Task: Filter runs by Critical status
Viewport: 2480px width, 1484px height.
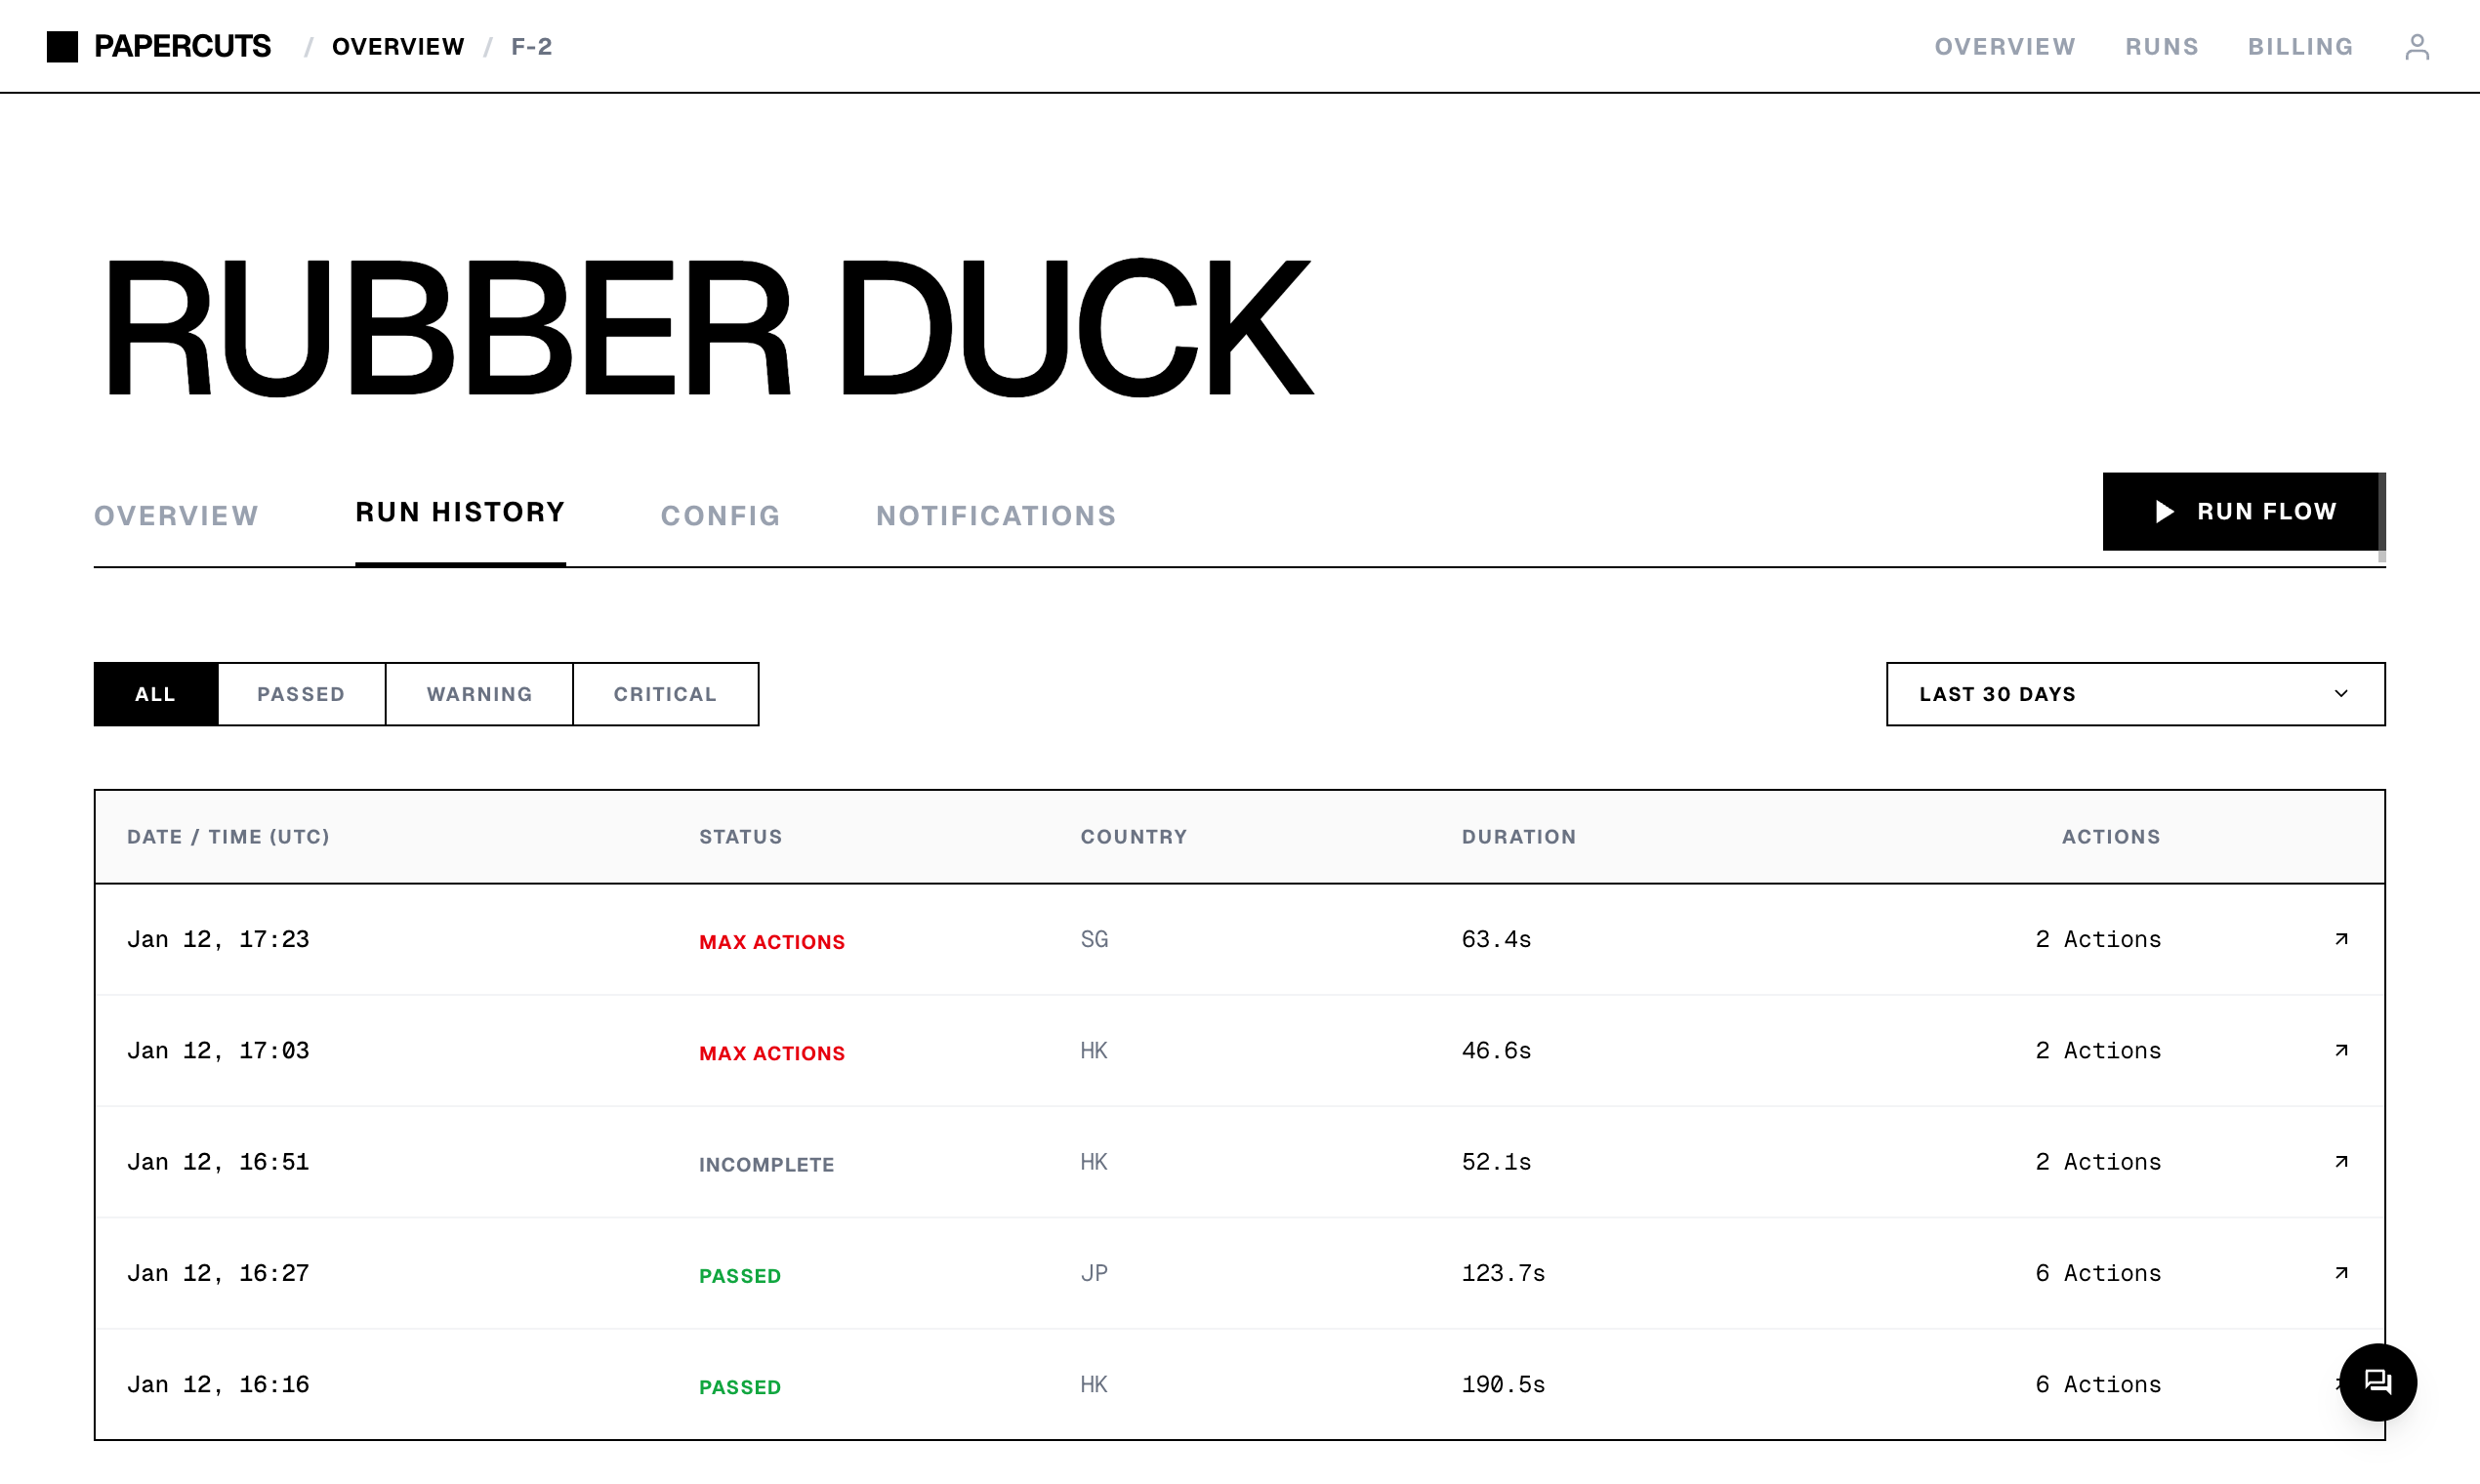Action: [x=665, y=694]
